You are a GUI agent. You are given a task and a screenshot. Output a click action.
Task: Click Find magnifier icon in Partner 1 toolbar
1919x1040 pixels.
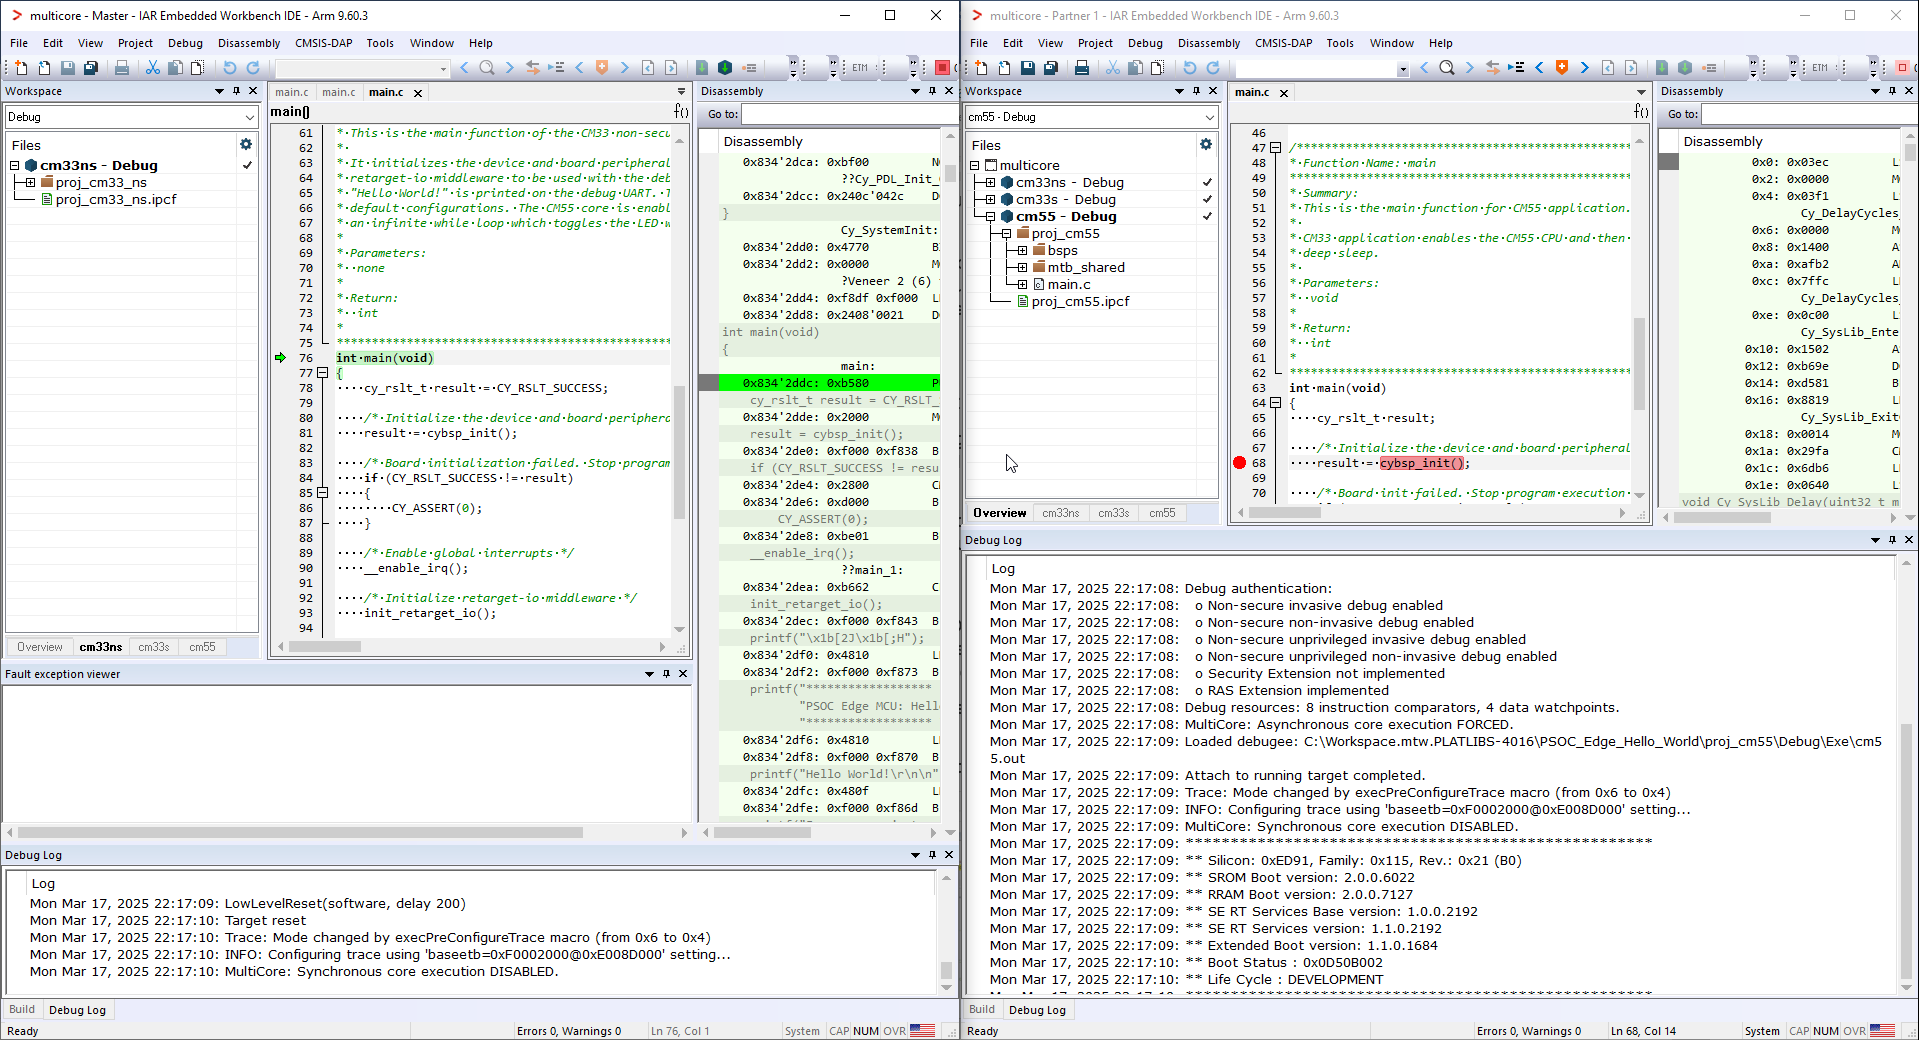[x=1446, y=68]
